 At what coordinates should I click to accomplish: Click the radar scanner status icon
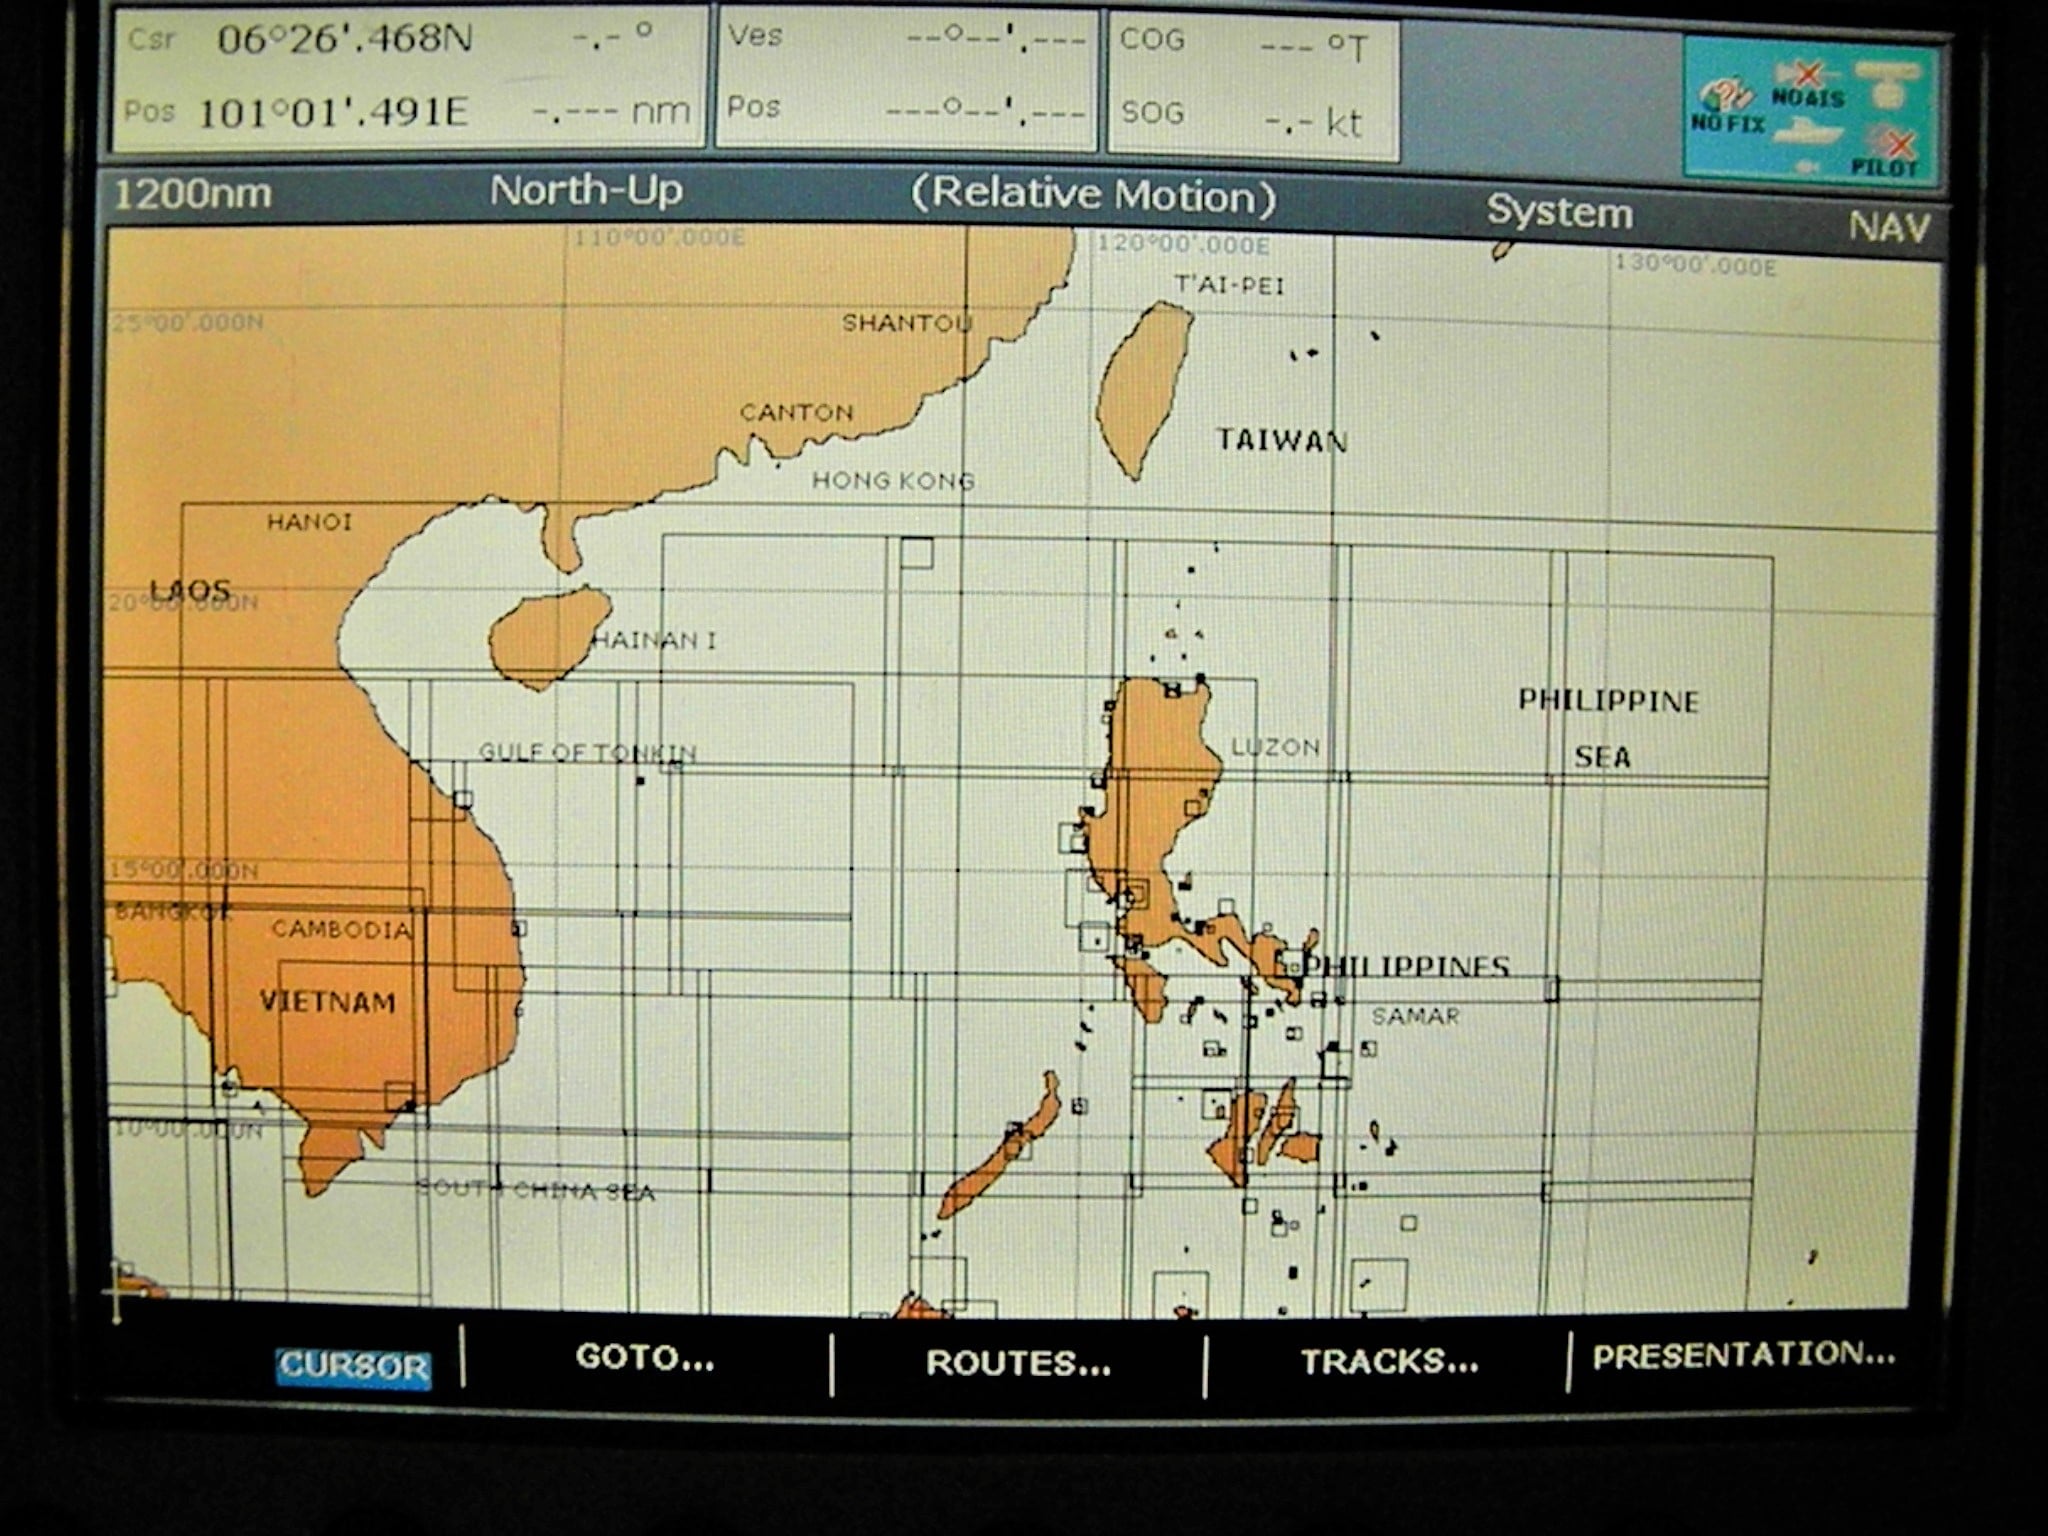pos(1888,84)
